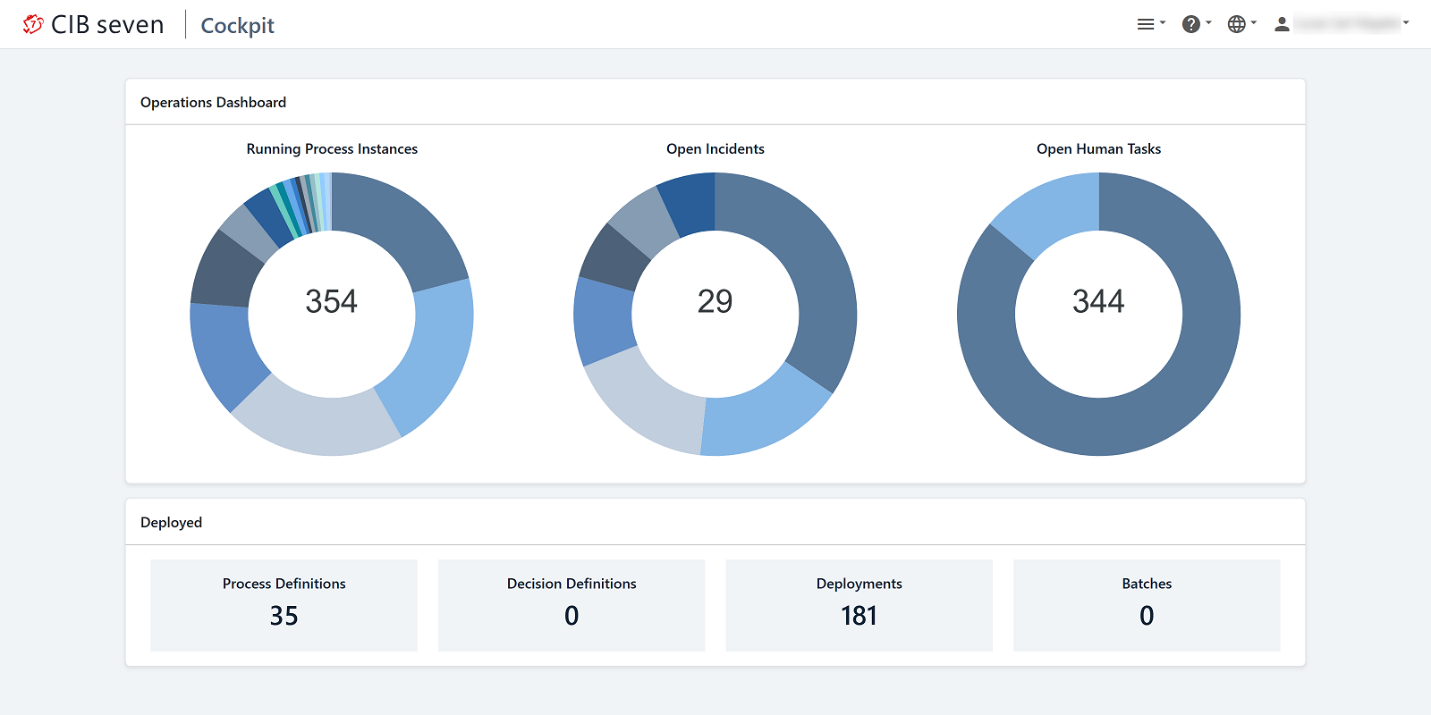Open the Deployments tile showing 181

click(x=858, y=604)
